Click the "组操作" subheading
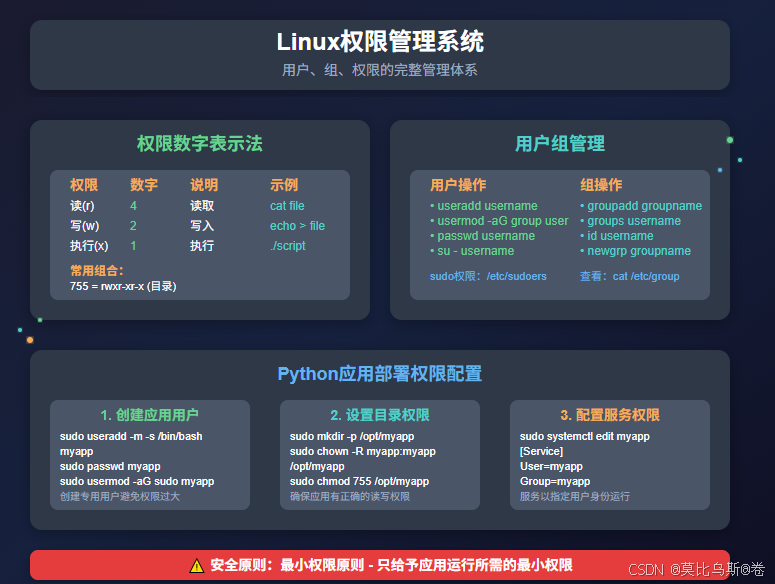Image resolution: width=775 pixels, height=584 pixels. [601, 185]
